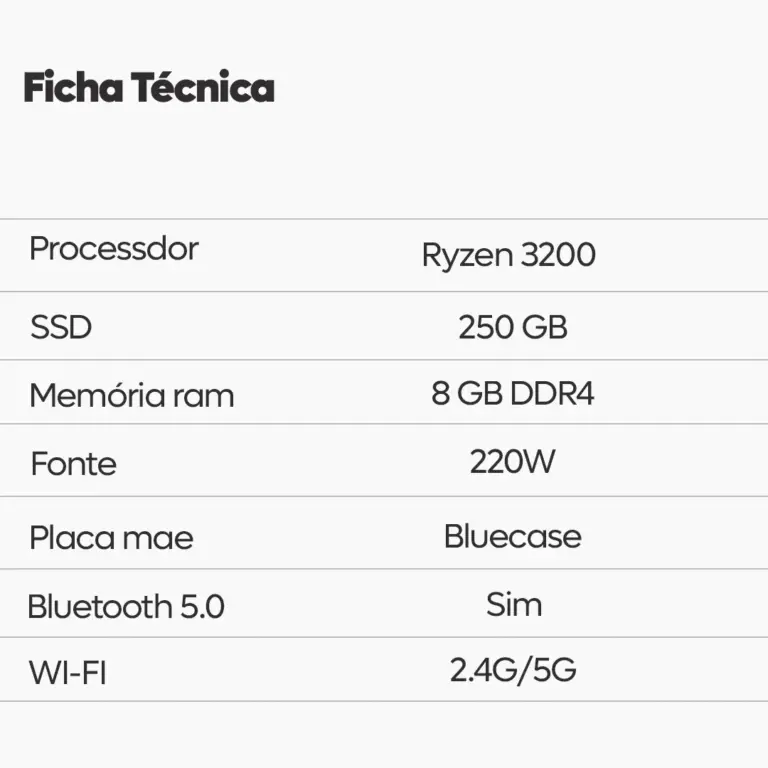Select the Bluetooth 5.0 label
The image size is (768, 768).
pyautogui.click(x=126, y=607)
